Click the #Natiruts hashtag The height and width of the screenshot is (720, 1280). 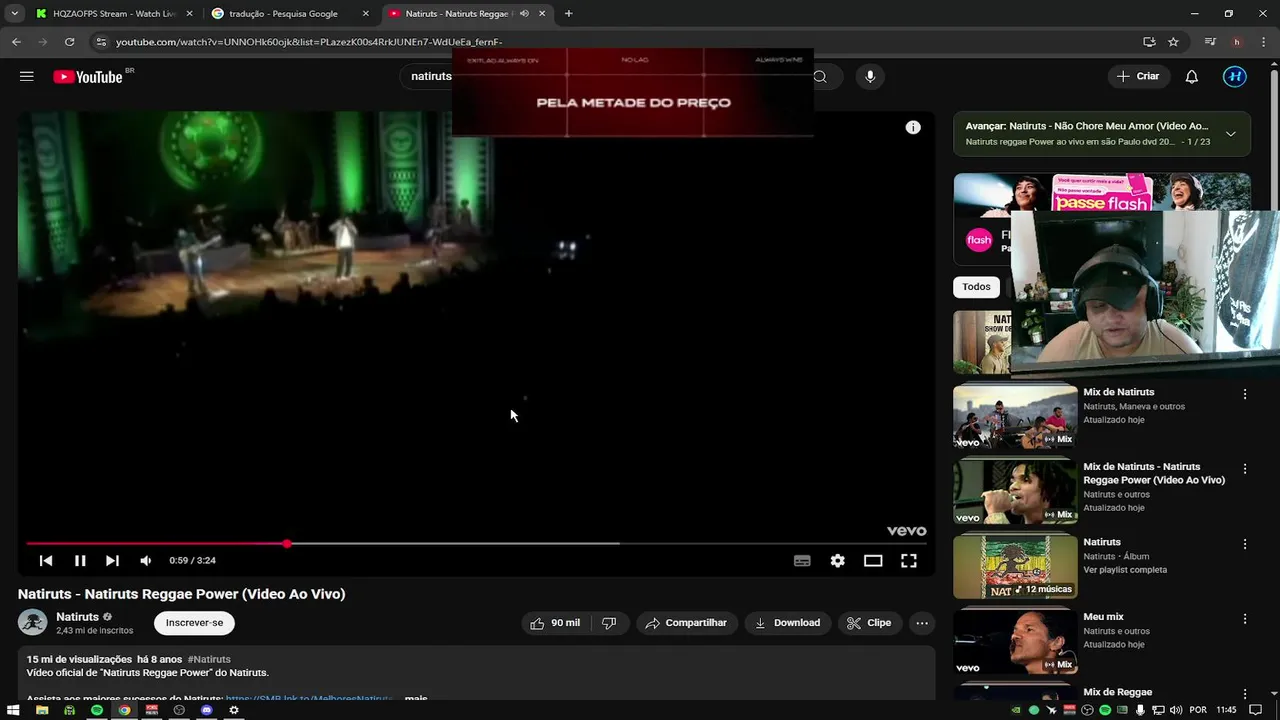point(209,660)
